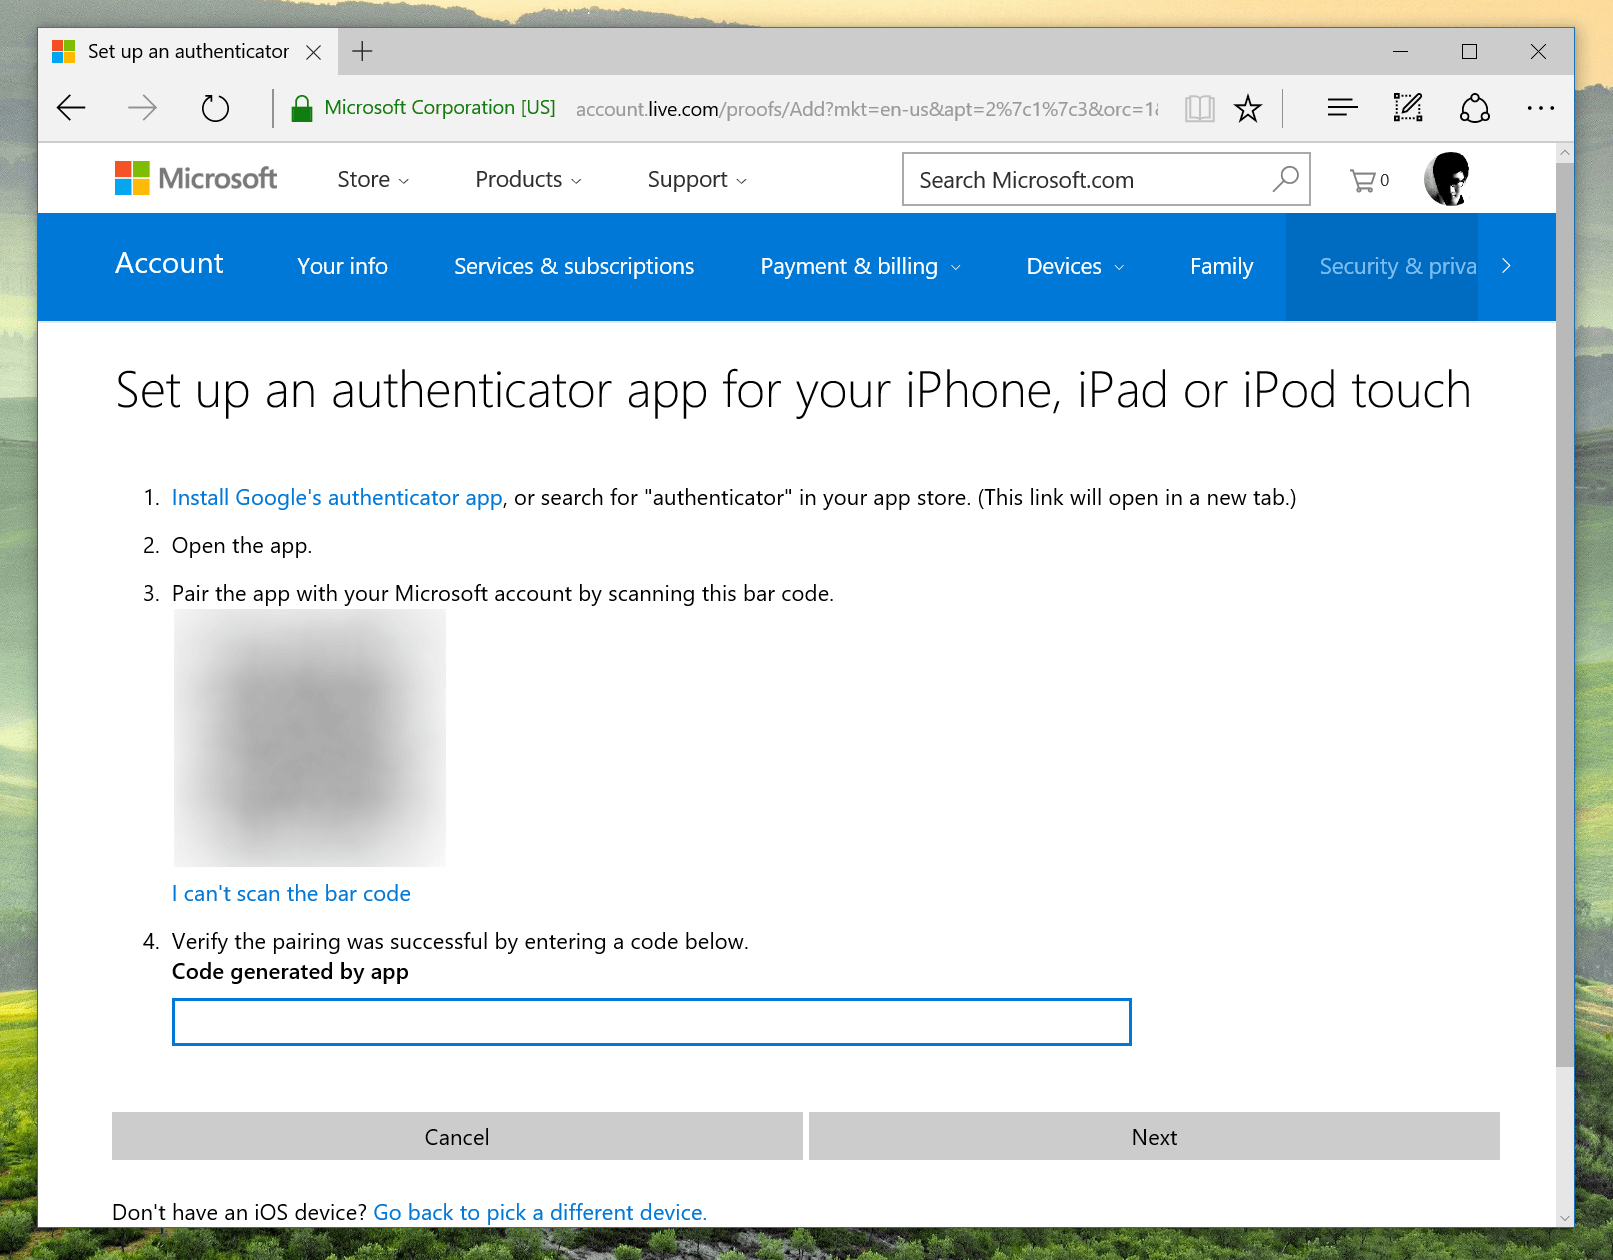Open Services & subscriptions tab
The width and height of the screenshot is (1613, 1260).
click(574, 266)
